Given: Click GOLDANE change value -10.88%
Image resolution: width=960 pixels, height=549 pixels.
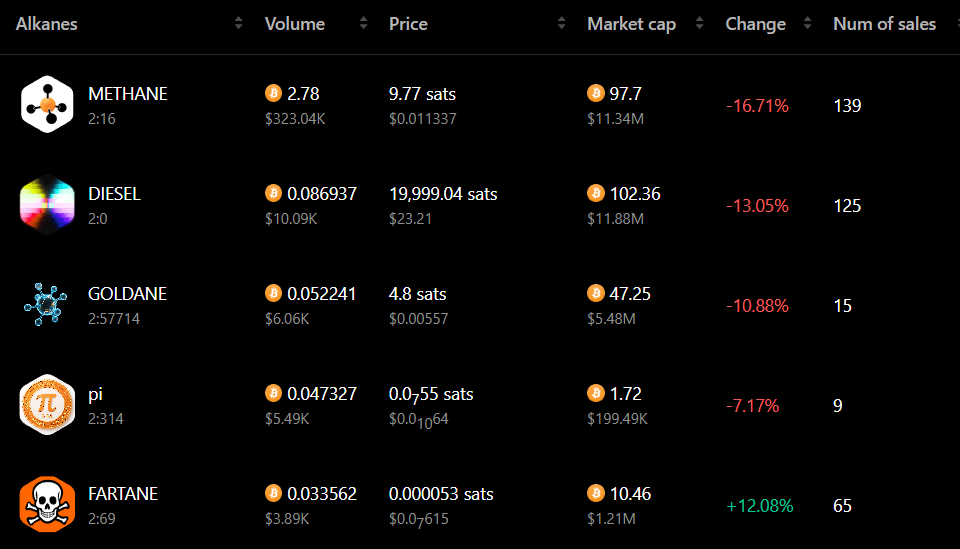Looking at the screenshot, I should [x=757, y=305].
